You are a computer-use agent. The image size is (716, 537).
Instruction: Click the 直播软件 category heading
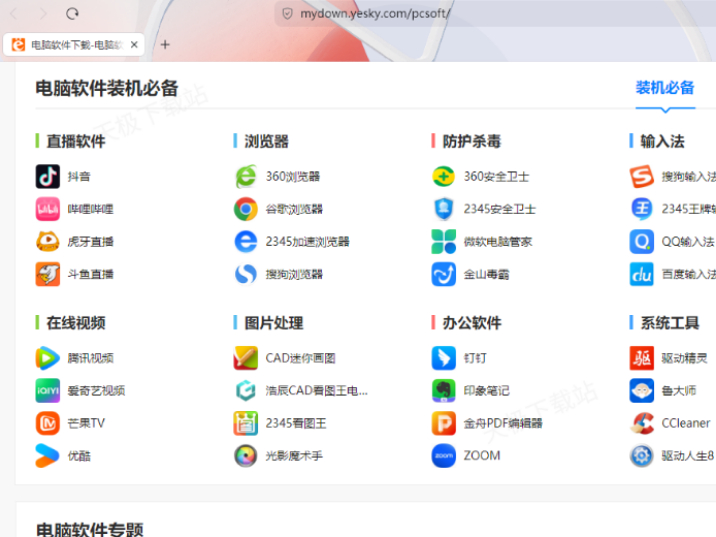pos(76,141)
